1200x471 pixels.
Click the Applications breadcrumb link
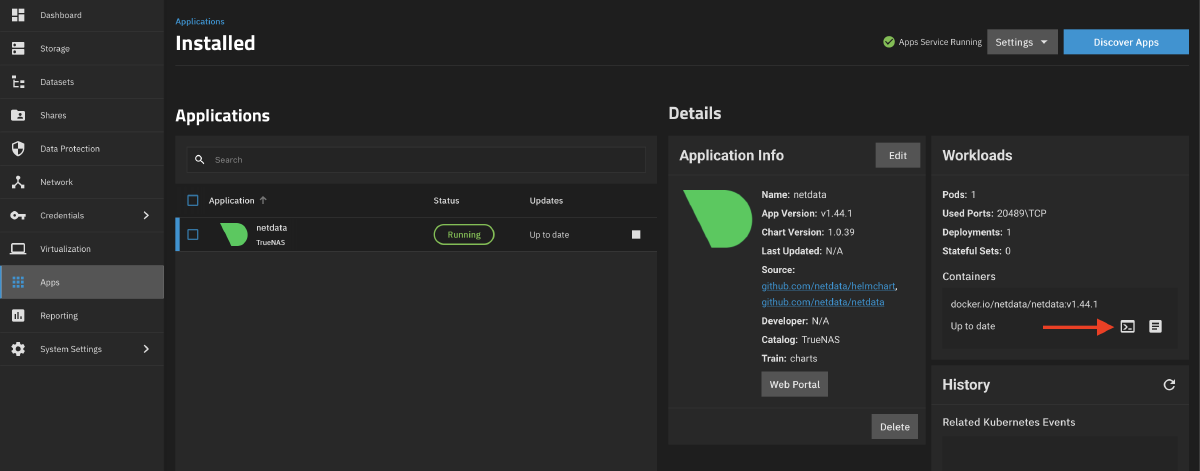[200, 21]
